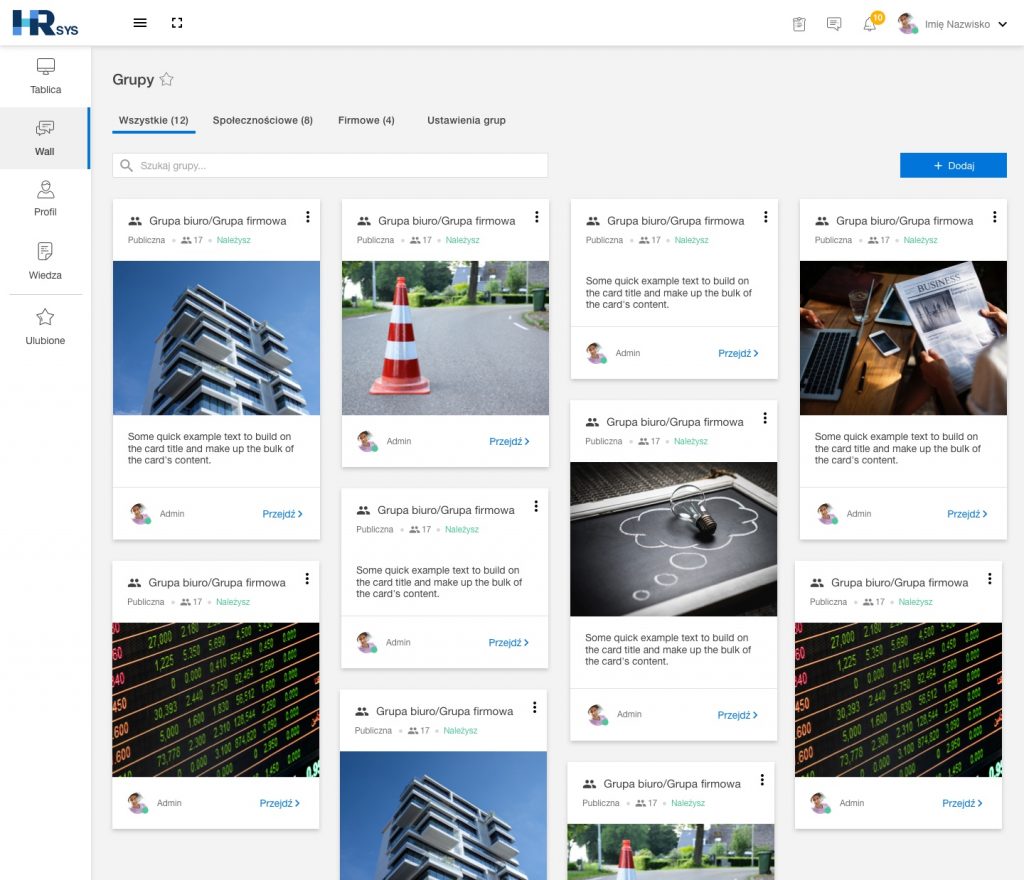Open notifications bell with the badge
The image size is (1024, 880).
[872, 23]
